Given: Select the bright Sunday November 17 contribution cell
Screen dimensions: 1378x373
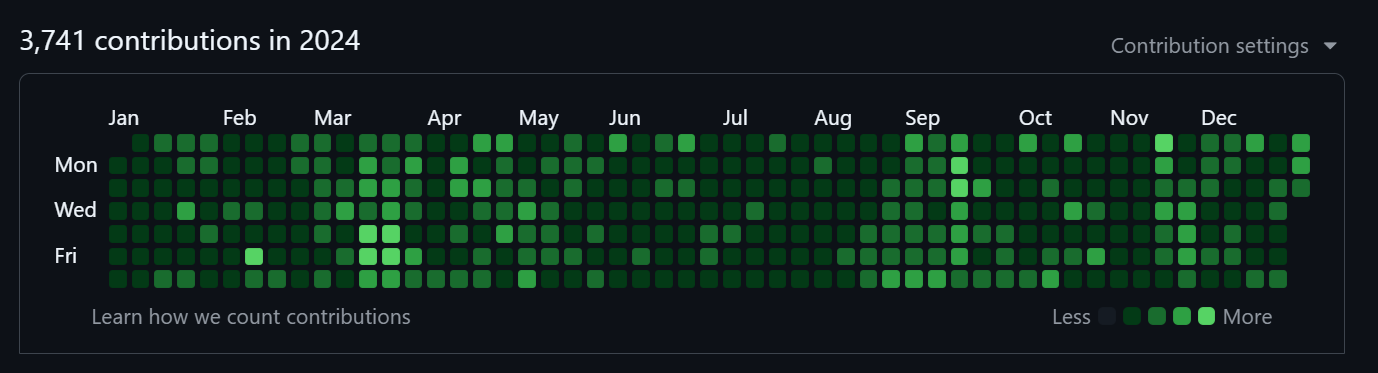Looking at the screenshot, I should 1164,142.
